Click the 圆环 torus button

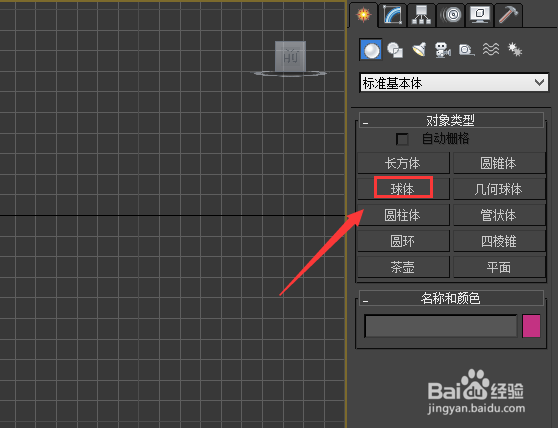403,241
